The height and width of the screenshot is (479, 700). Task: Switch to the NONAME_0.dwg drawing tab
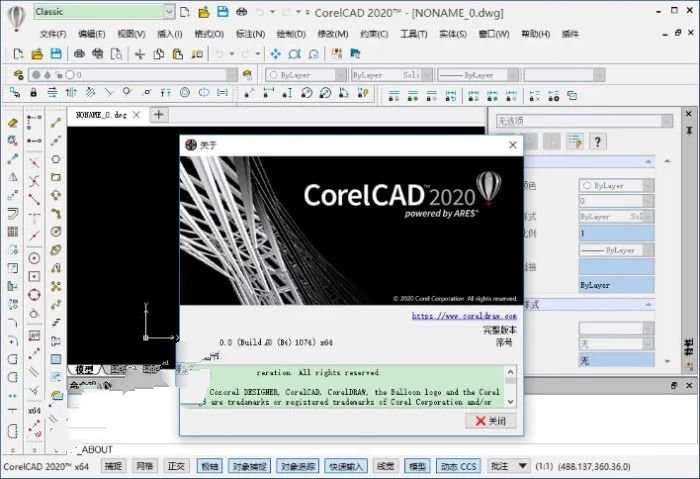tap(101, 115)
